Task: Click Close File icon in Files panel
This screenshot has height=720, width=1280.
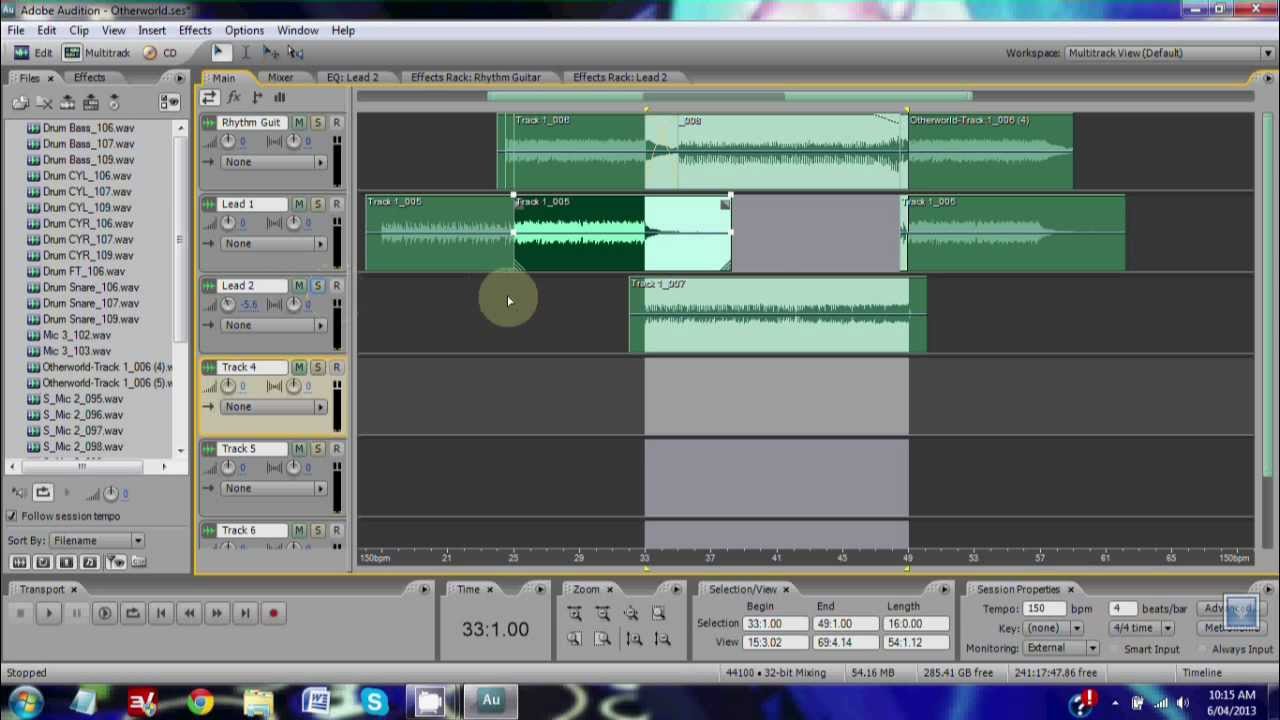Action: point(44,102)
